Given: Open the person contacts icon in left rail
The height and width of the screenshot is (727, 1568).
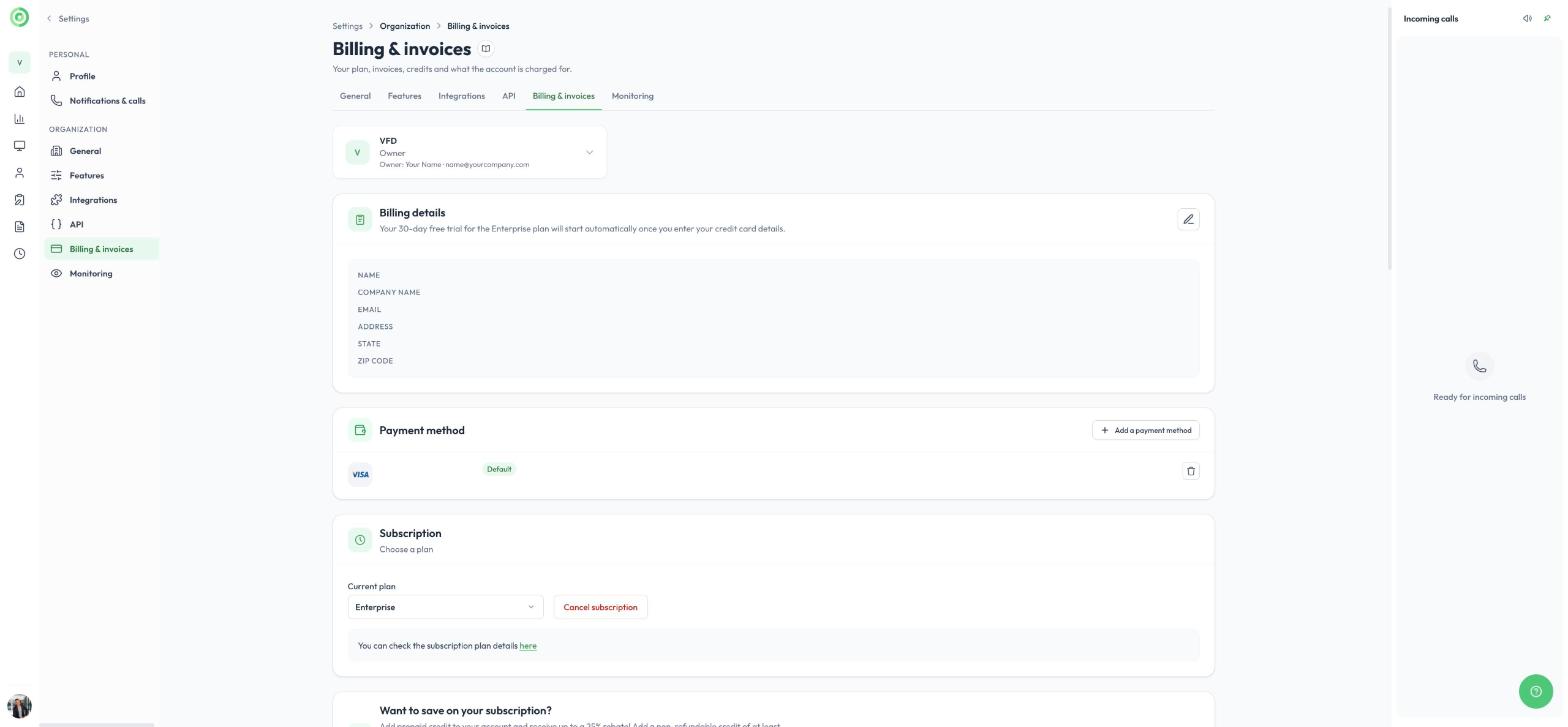Looking at the screenshot, I should 19,173.
